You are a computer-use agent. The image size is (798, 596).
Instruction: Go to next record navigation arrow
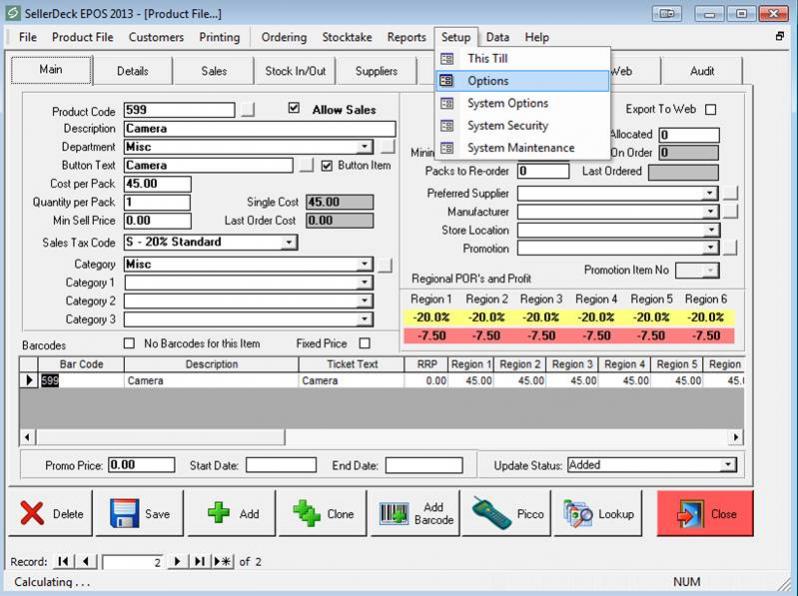pyautogui.click(x=178, y=562)
